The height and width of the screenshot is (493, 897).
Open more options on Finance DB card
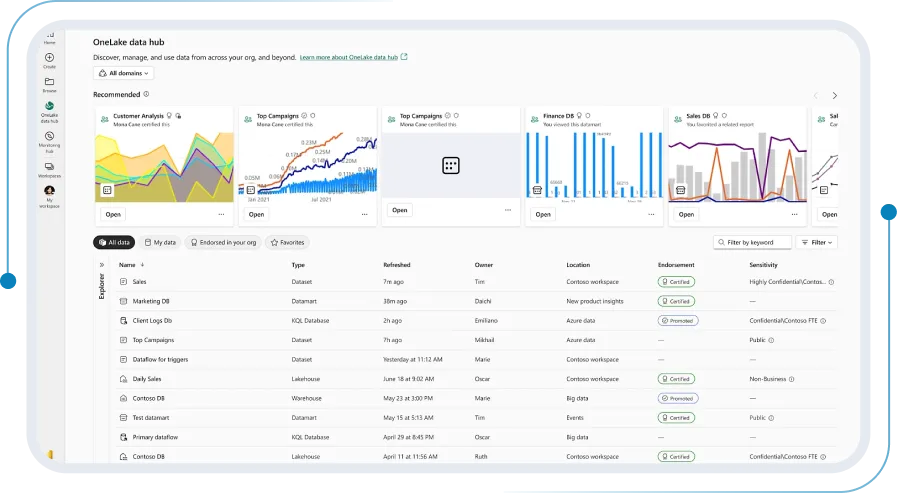[x=651, y=214]
